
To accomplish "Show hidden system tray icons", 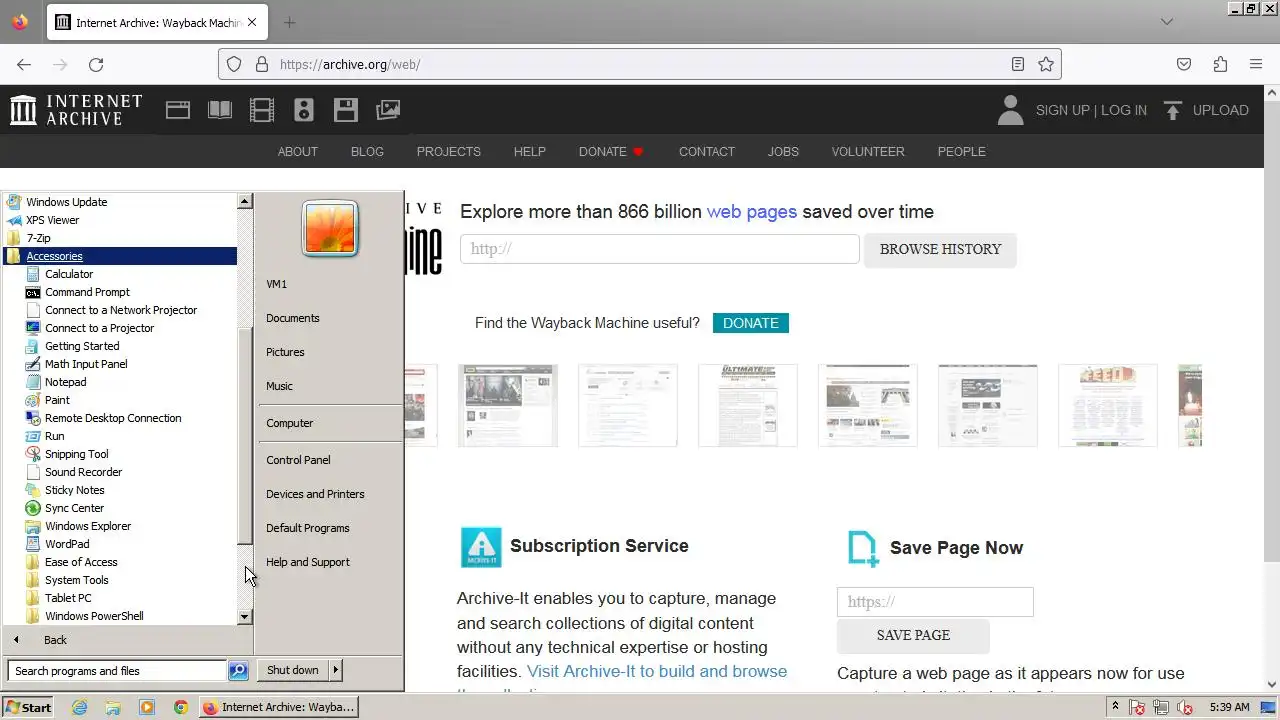I will tap(1115, 707).
